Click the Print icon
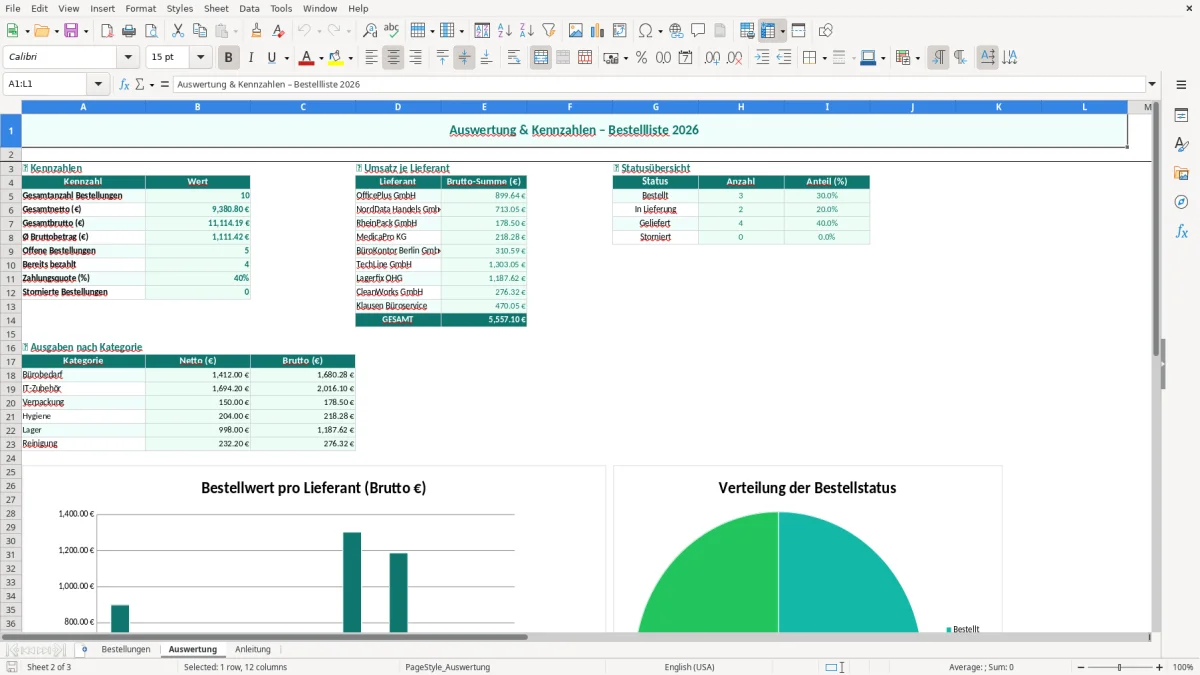 pyautogui.click(x=128, y=31)
